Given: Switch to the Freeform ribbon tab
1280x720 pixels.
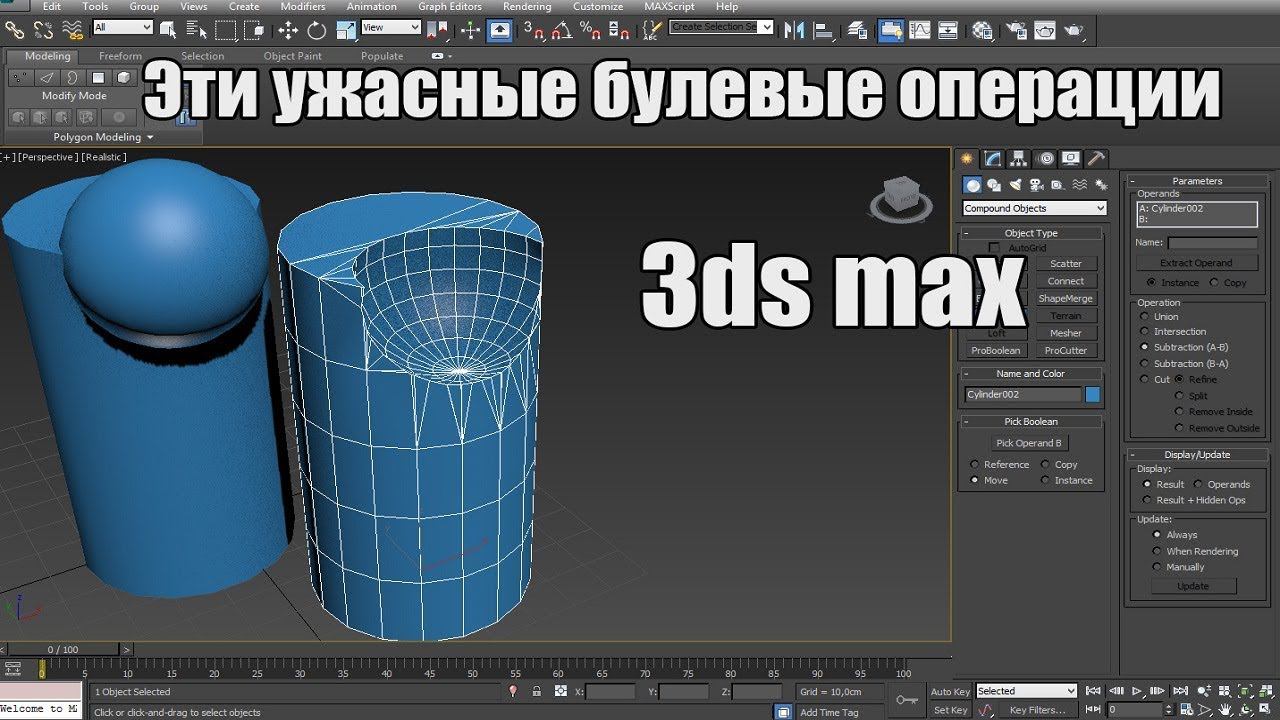Looking at the screenshot, I should [x=120, y=56].
